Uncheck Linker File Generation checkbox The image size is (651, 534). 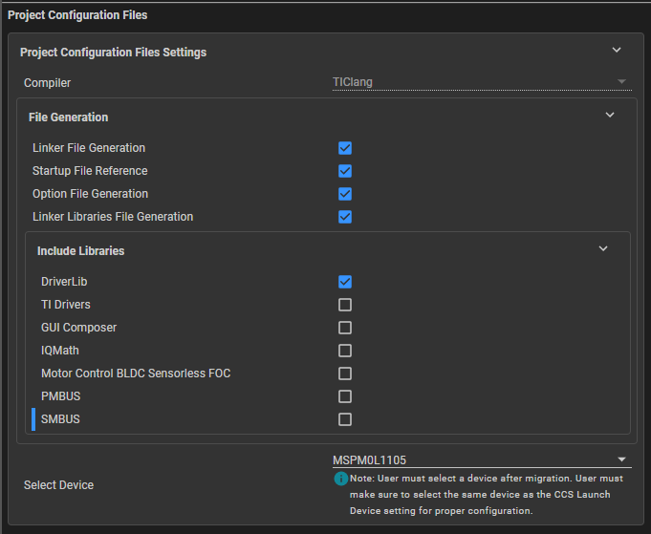point(345,148)
